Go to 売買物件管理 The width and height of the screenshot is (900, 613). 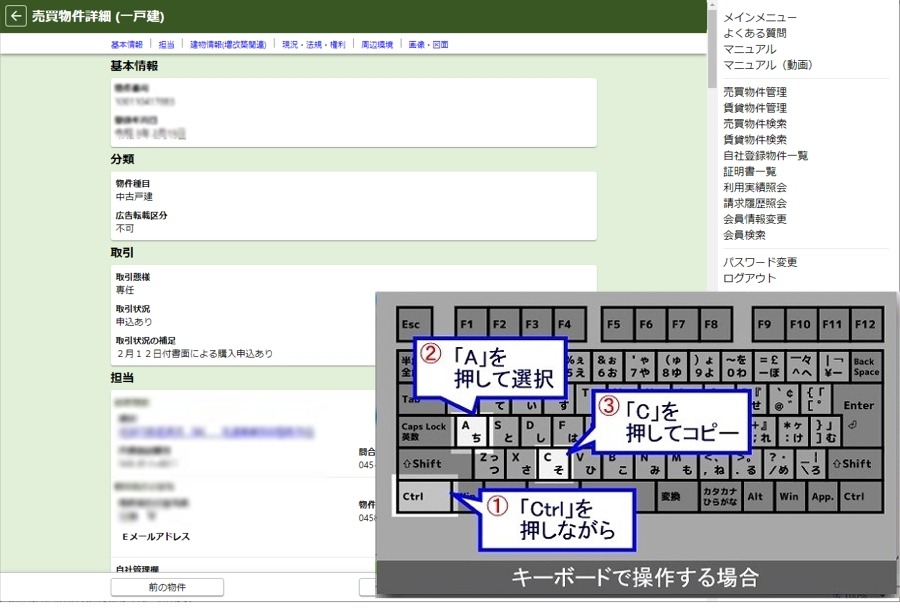(x=754, y=92)
